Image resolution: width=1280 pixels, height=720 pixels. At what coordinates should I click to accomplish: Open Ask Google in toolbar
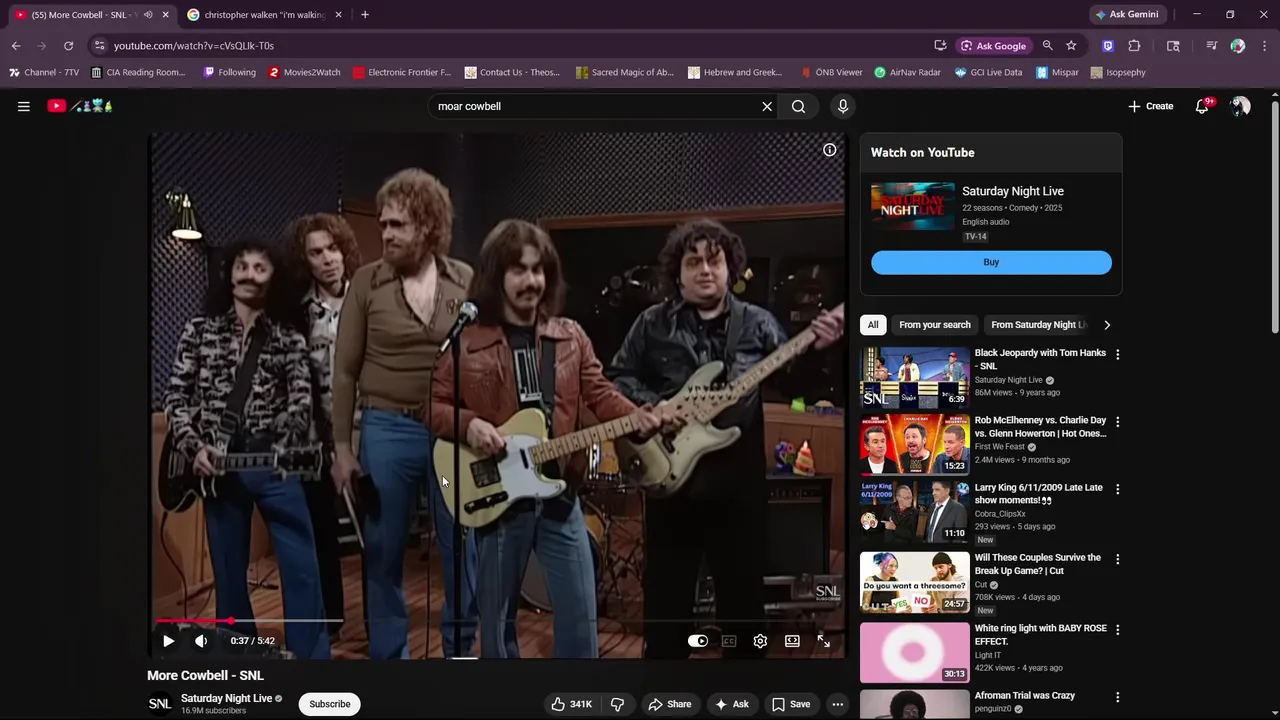point(994,46)
